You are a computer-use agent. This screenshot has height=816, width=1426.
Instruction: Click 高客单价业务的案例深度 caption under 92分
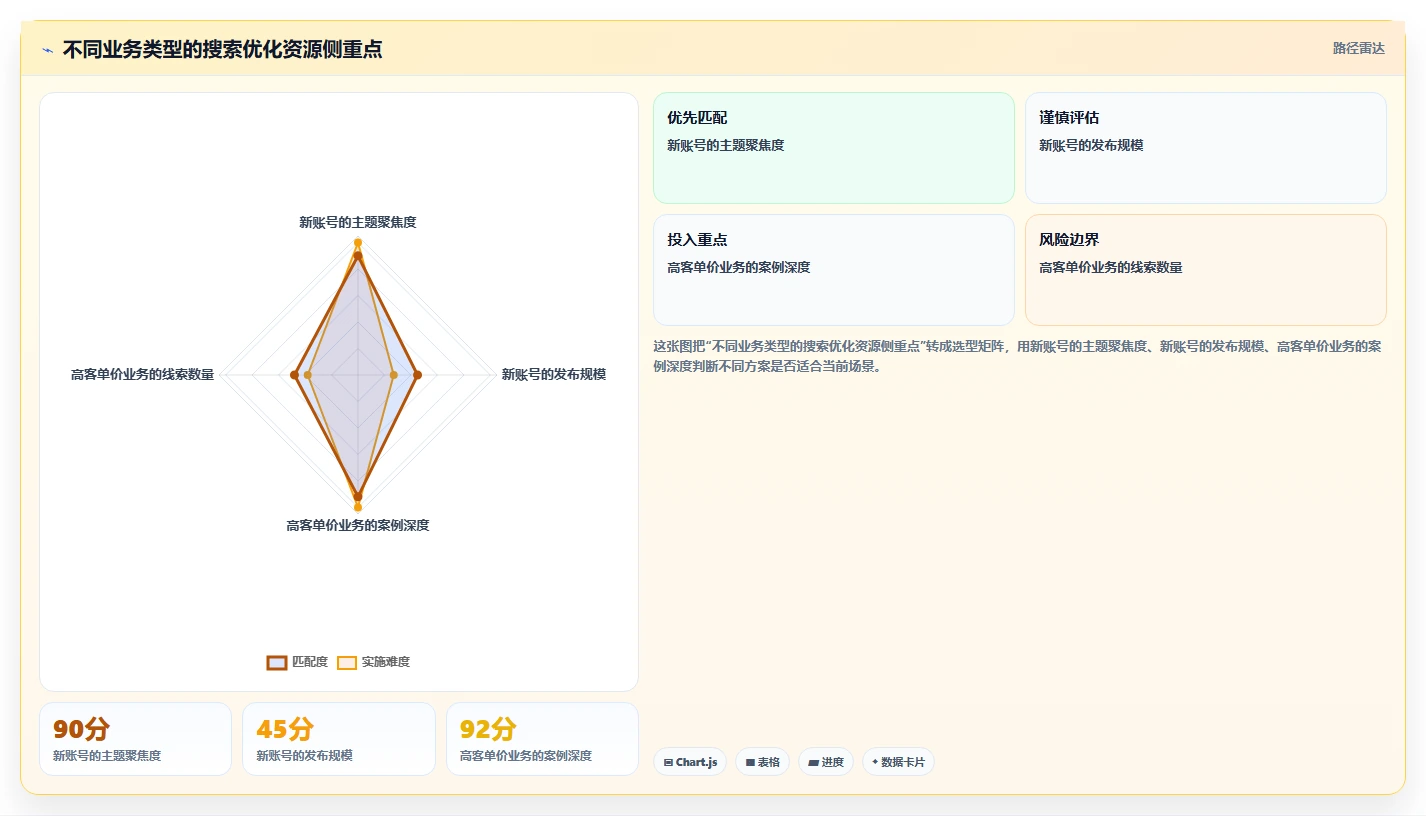526,756
